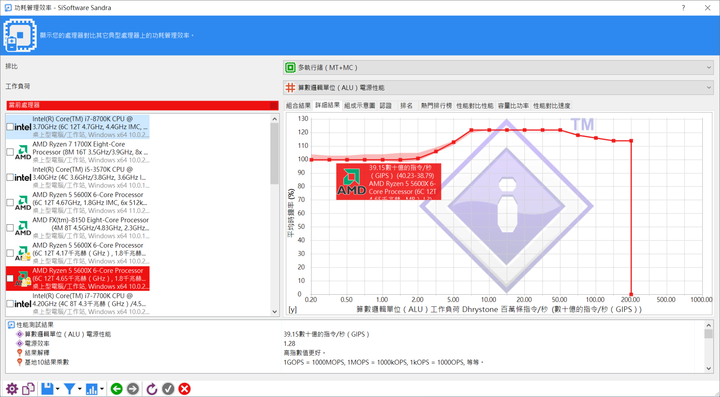The image size is (720, 397).
Task: Switch to the 組成示意圖 tab
Action: (x=360, y=106)
